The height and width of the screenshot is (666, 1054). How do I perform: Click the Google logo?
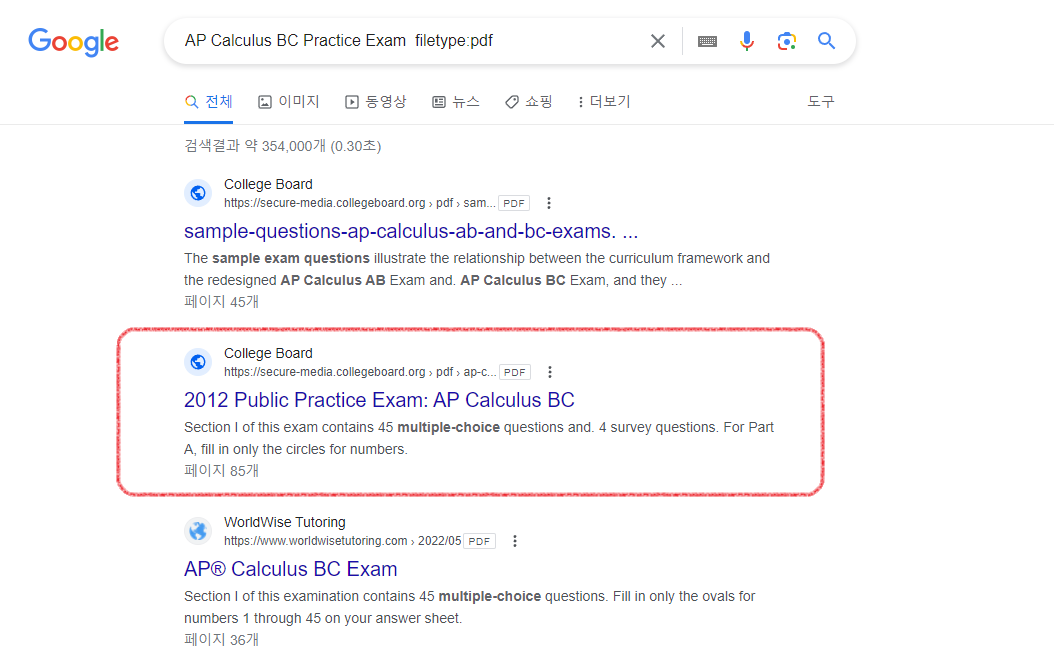click(x=73, y=42)
